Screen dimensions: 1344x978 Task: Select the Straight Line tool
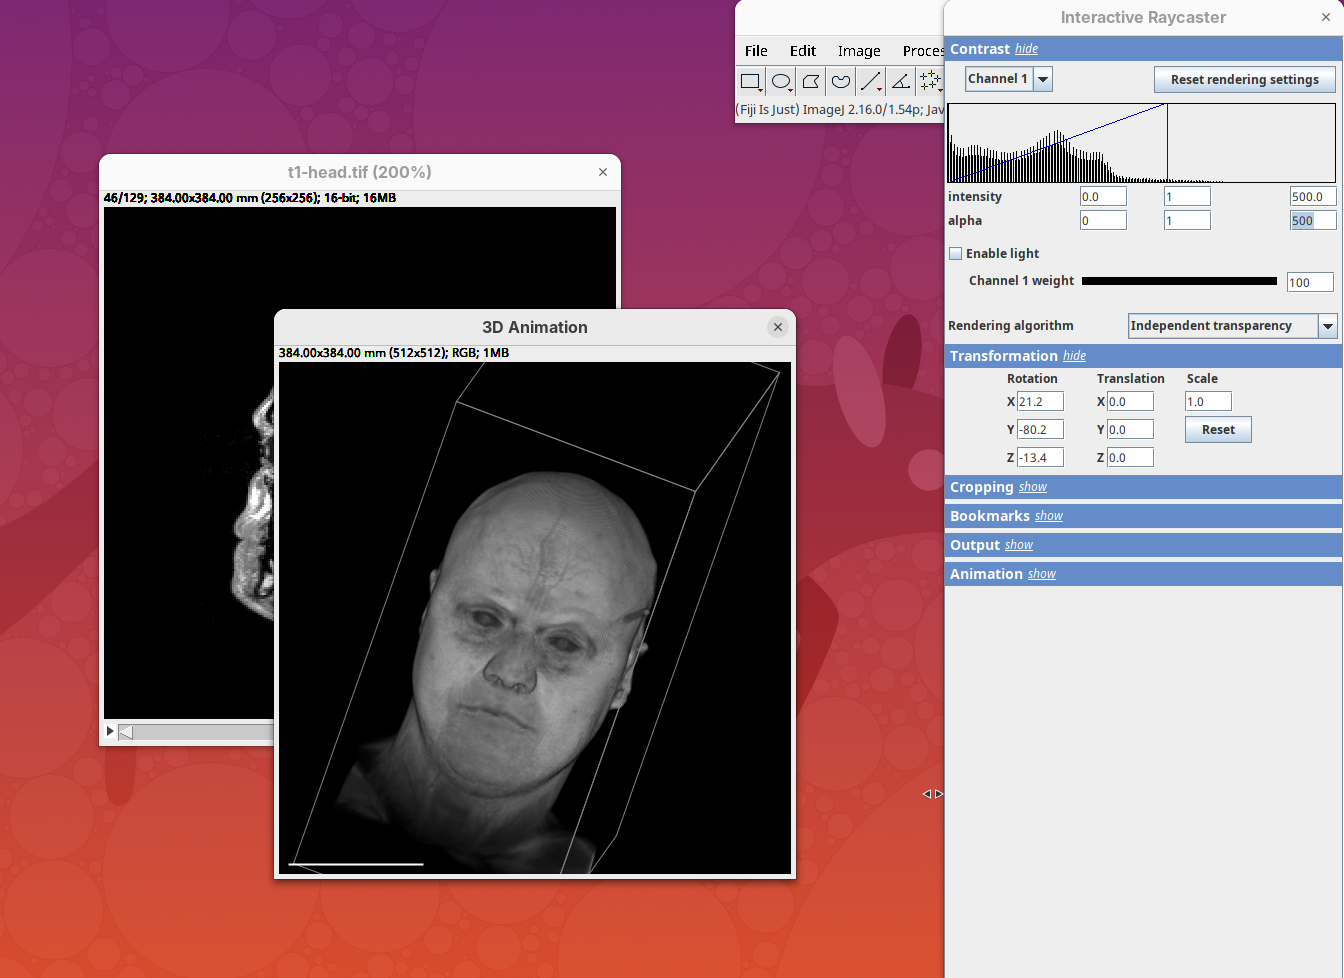[x=871, y=82]
